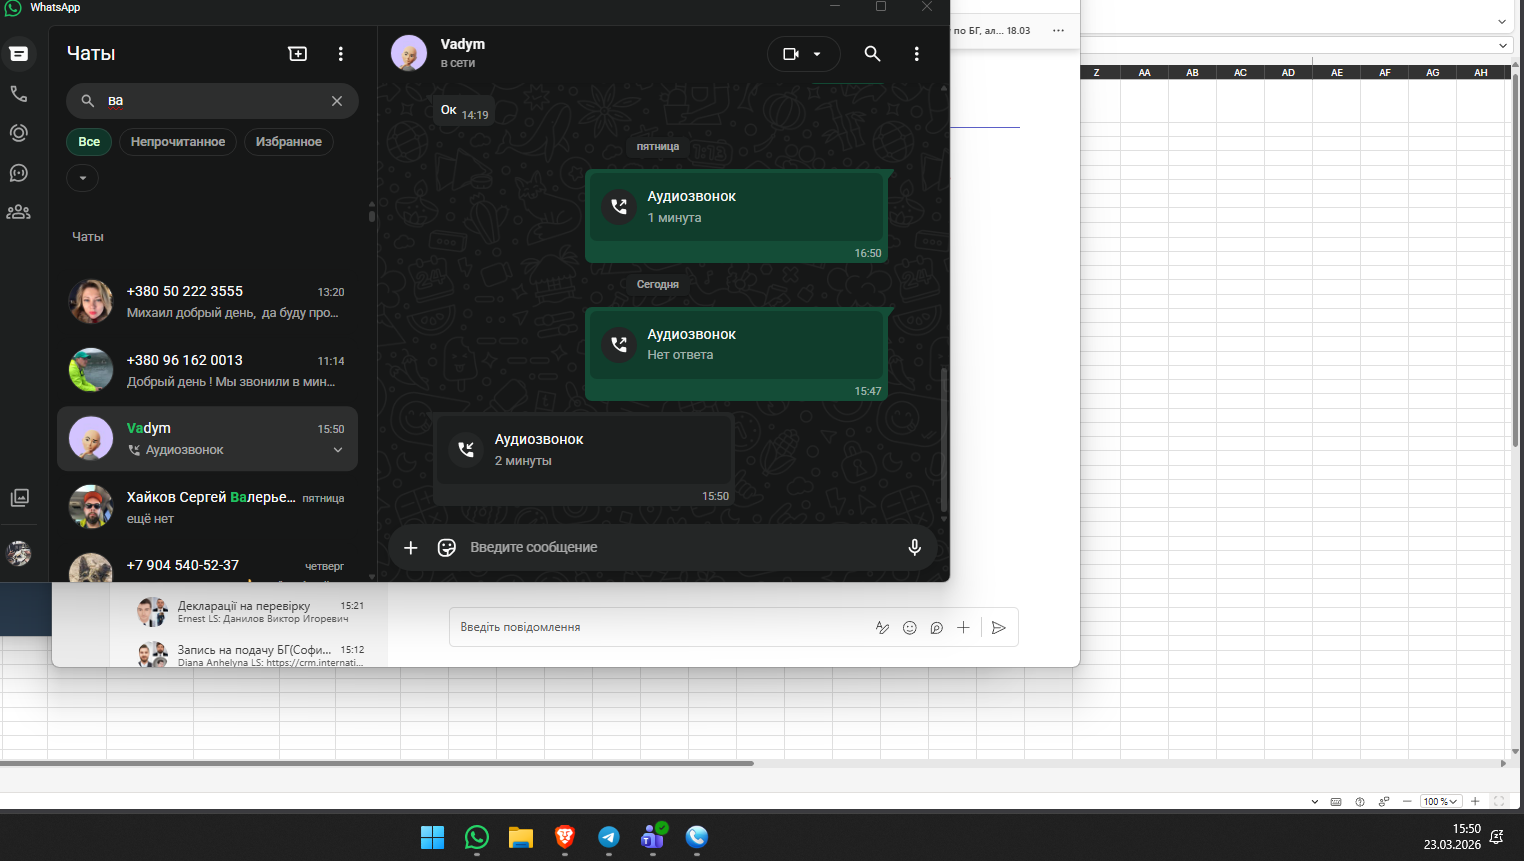Click the Teams 'Введіть повідомлення' field
The width and height of the screenshot is (1524, 861).
[x=660, y=628]
